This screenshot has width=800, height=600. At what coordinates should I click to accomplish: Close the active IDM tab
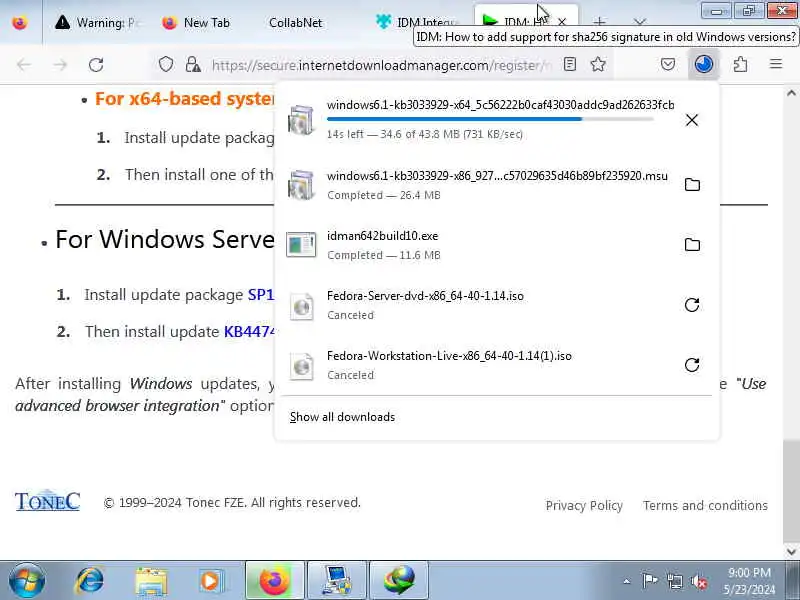562,22
